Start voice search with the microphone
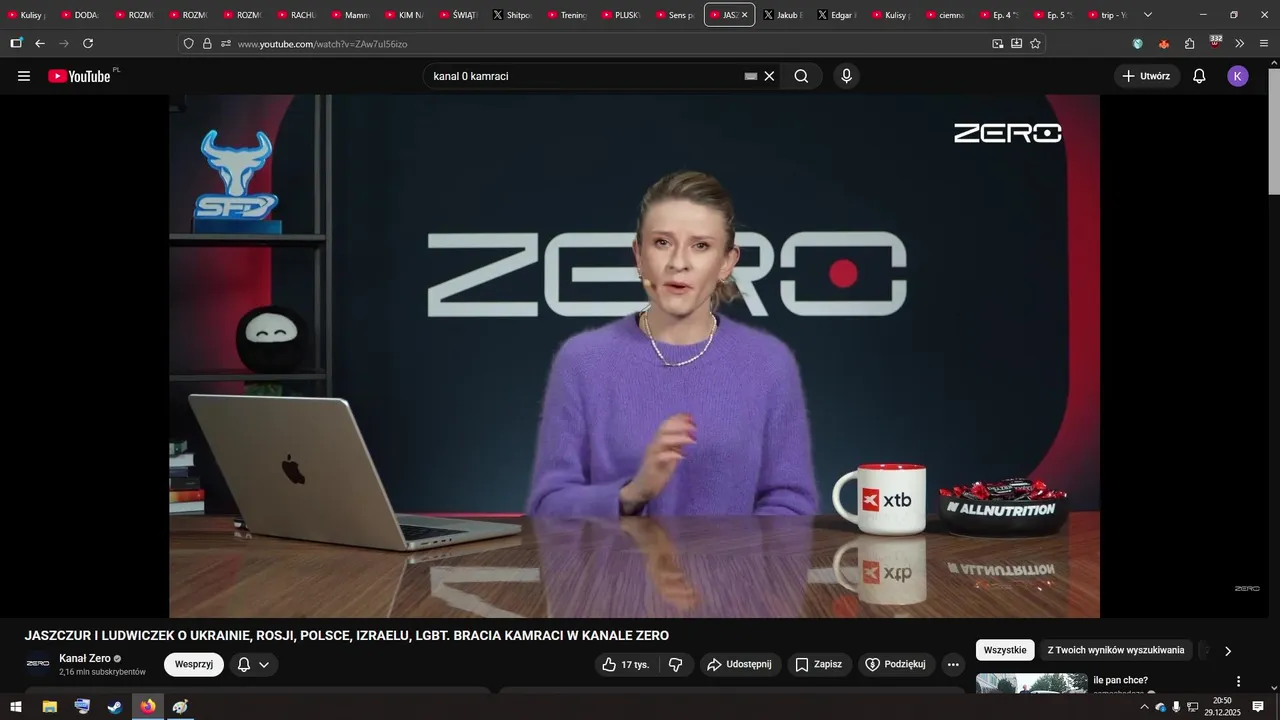This screenshot has height=720, width=1280. pyautogui.click(x=847, y=76)
